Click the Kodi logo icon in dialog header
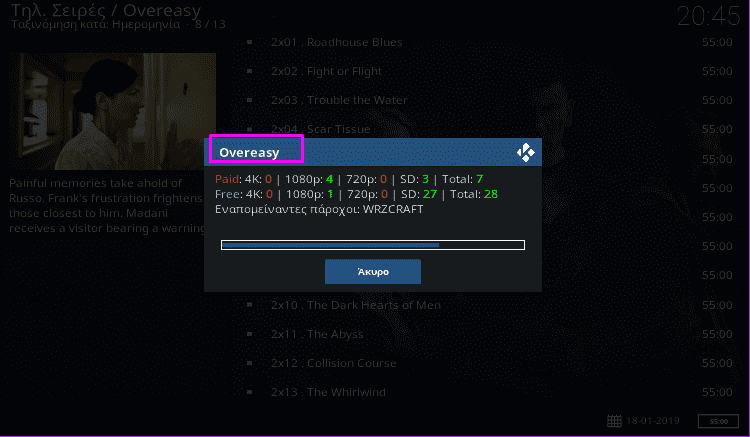Viewport: 750px width, 437px height. 526,153
